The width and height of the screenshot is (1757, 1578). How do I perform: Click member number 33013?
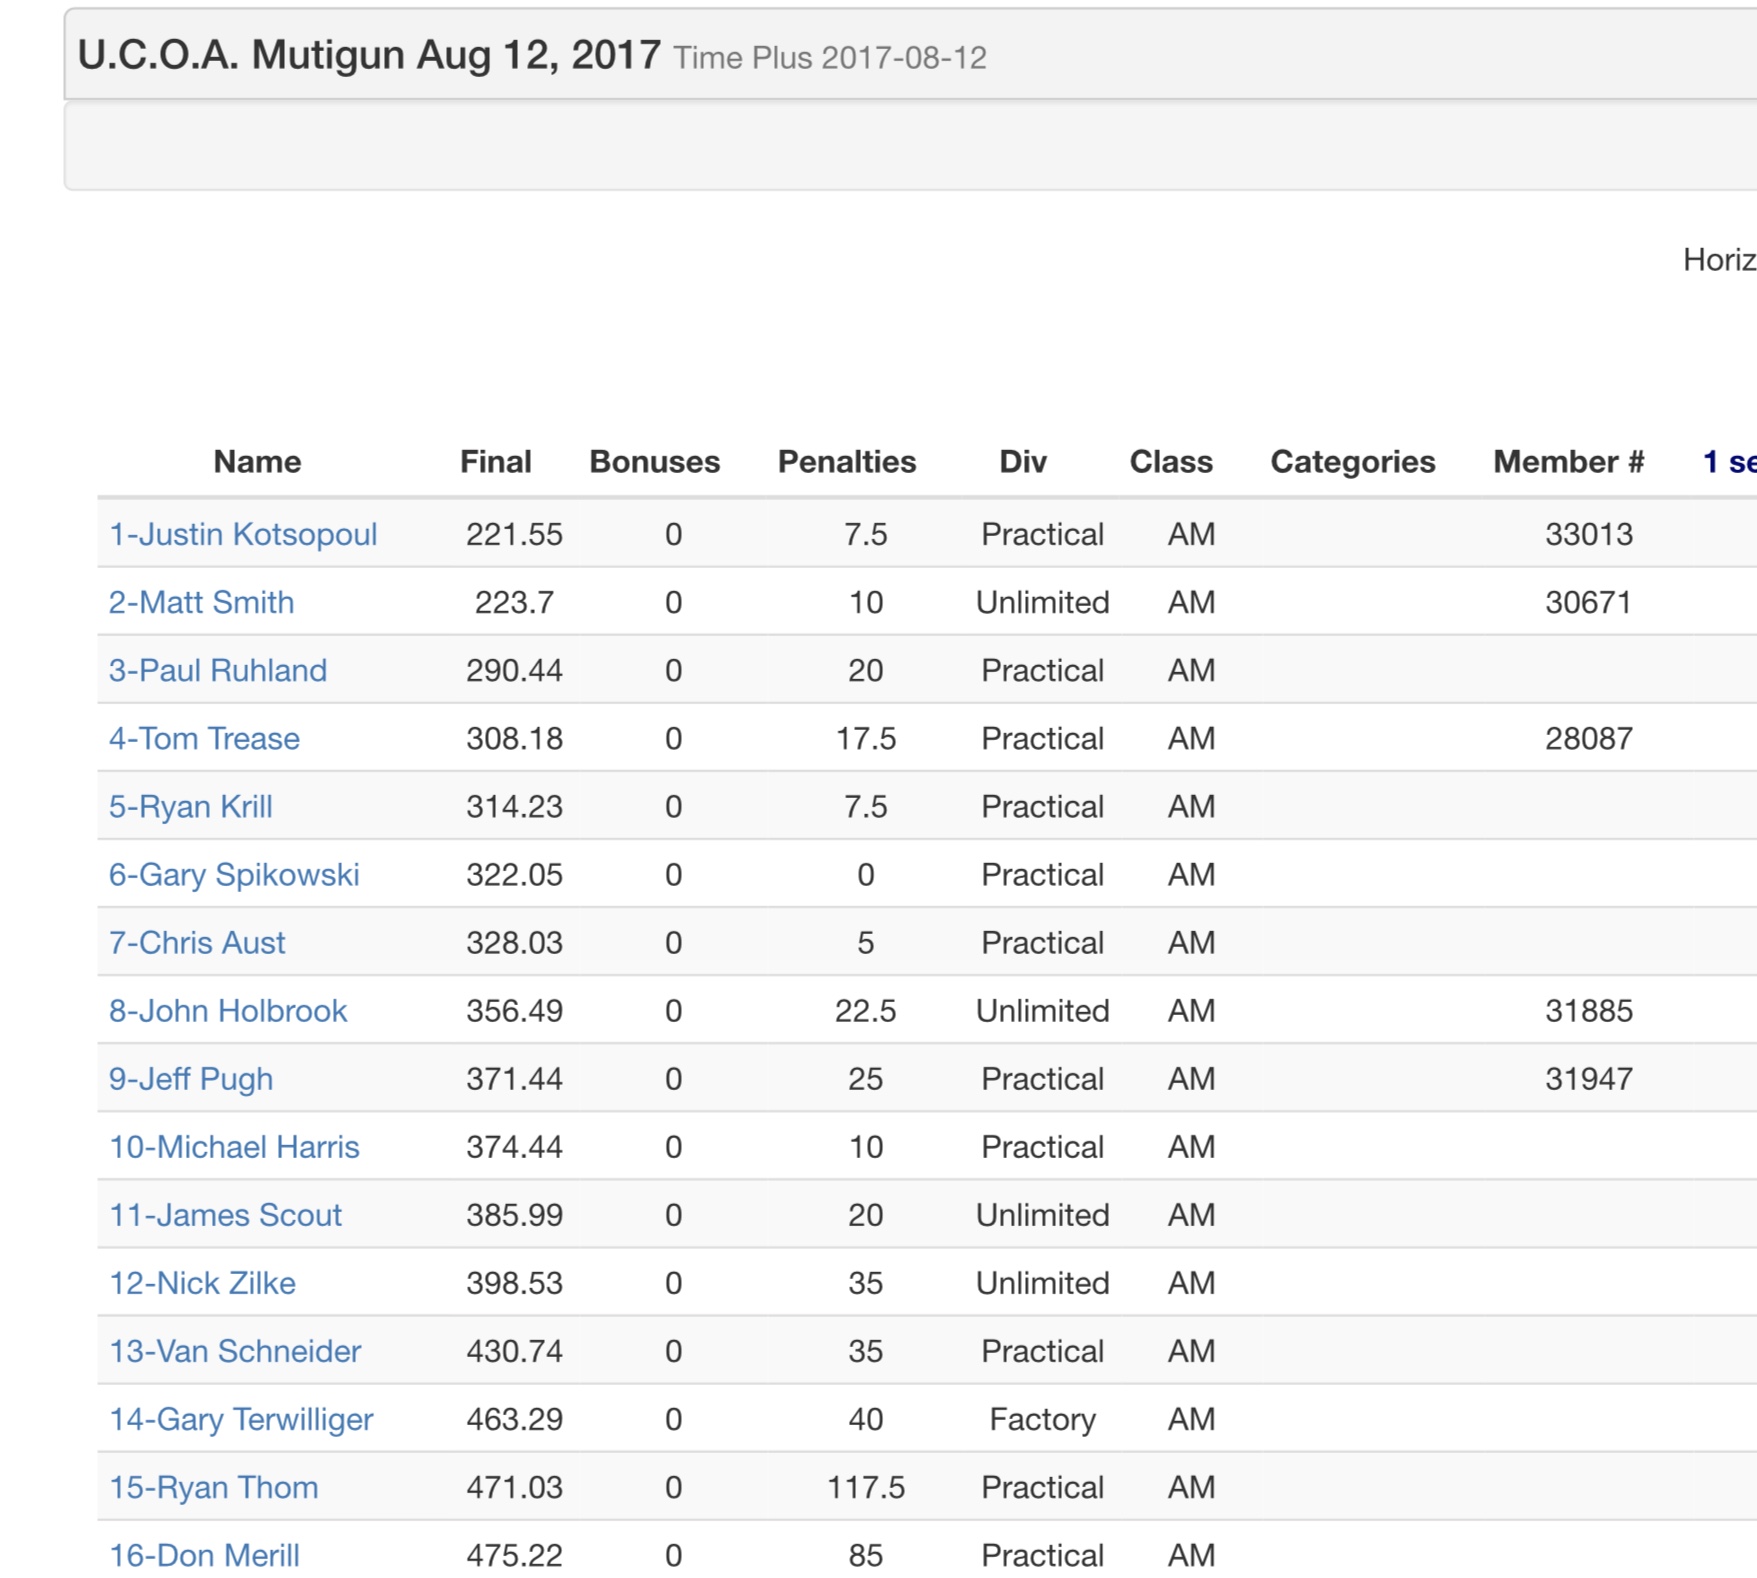click(1588, 534)
